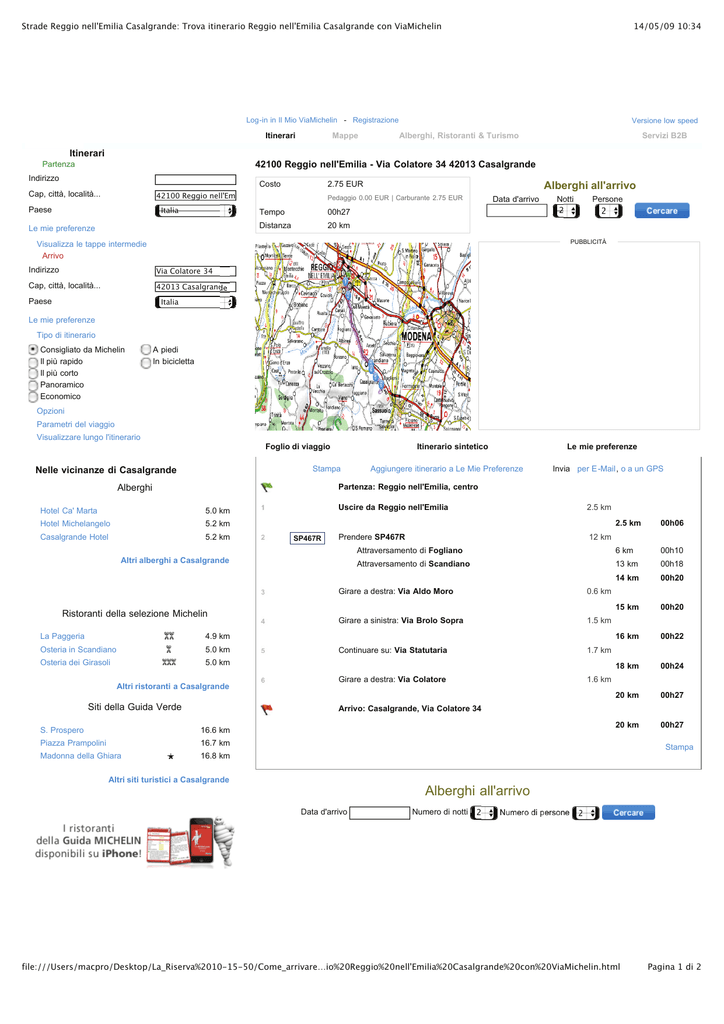This screenshot has width=724, height=1024.
Task: Open the Notti selector near the top Cercare
Action: (x=566, y=211)
